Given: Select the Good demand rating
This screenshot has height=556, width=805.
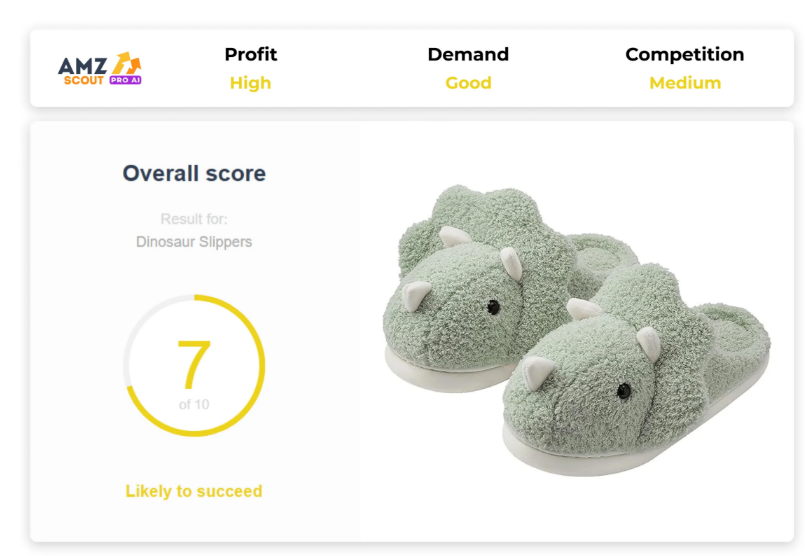Looking at the screenshot, I should click(468, 83).
